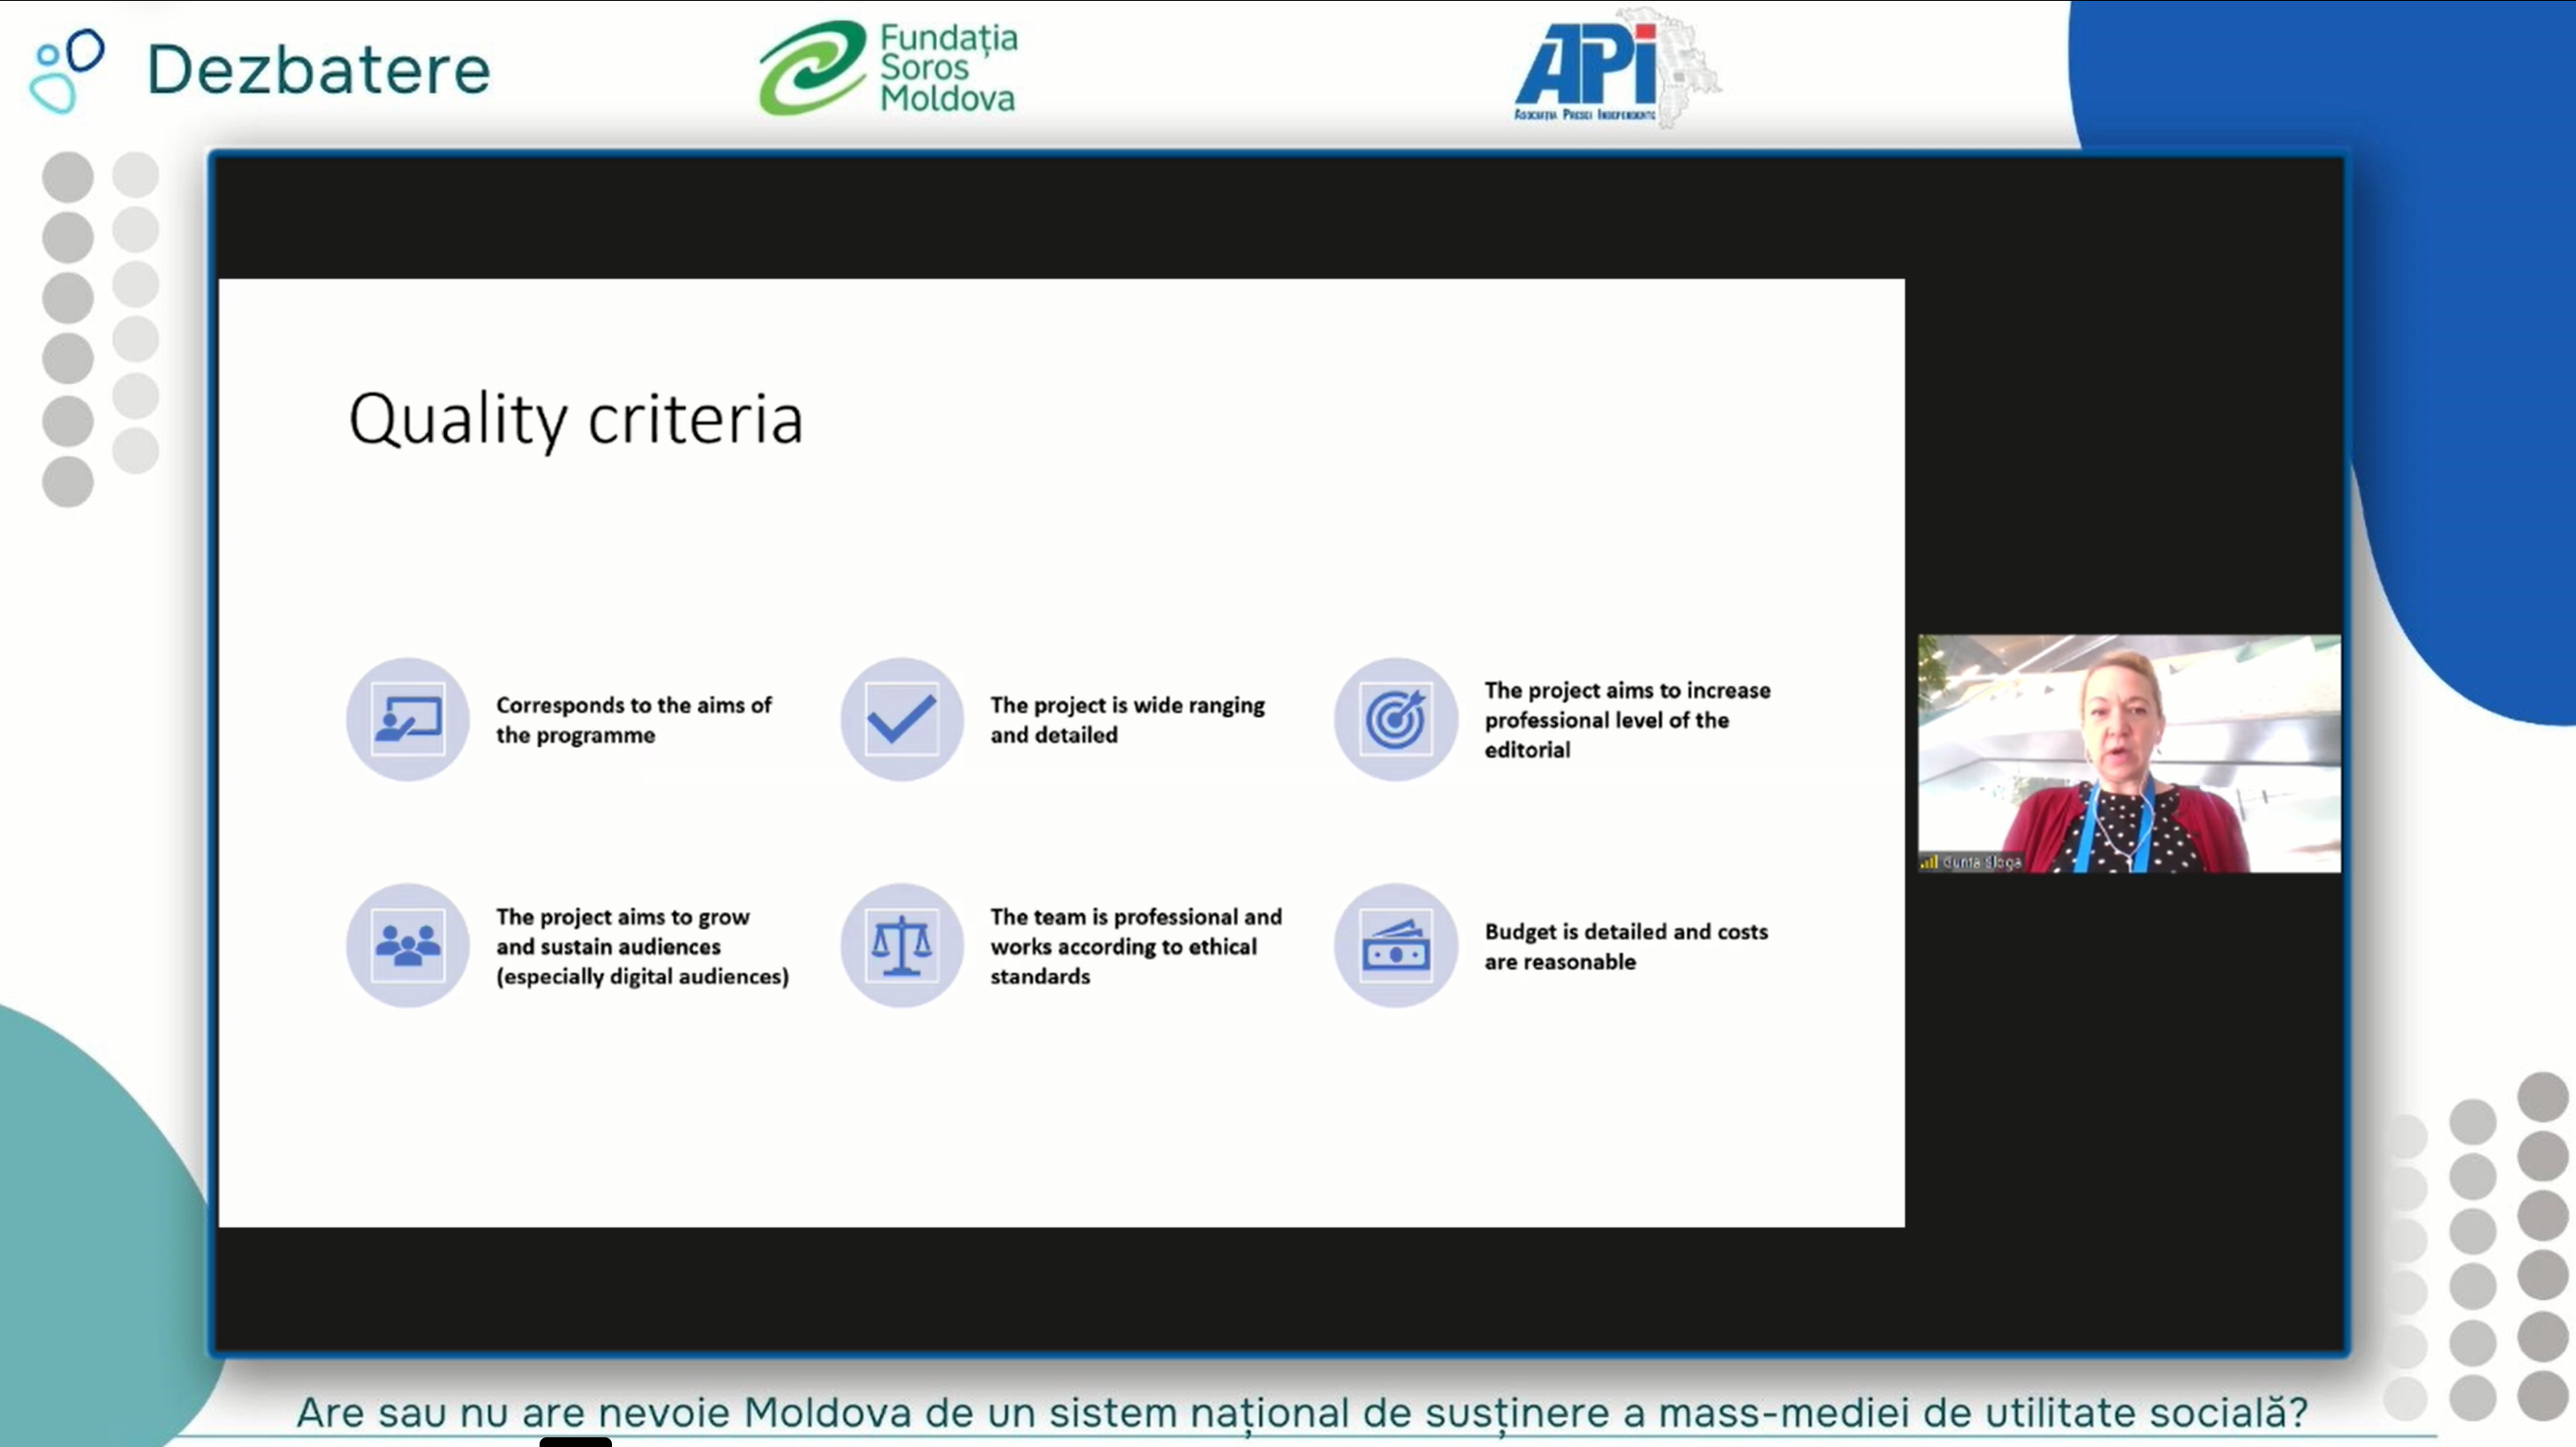Click the "Quality criteria" slide title
This screenshot has height=1447, width=2576.
click(x=576, y=419)
